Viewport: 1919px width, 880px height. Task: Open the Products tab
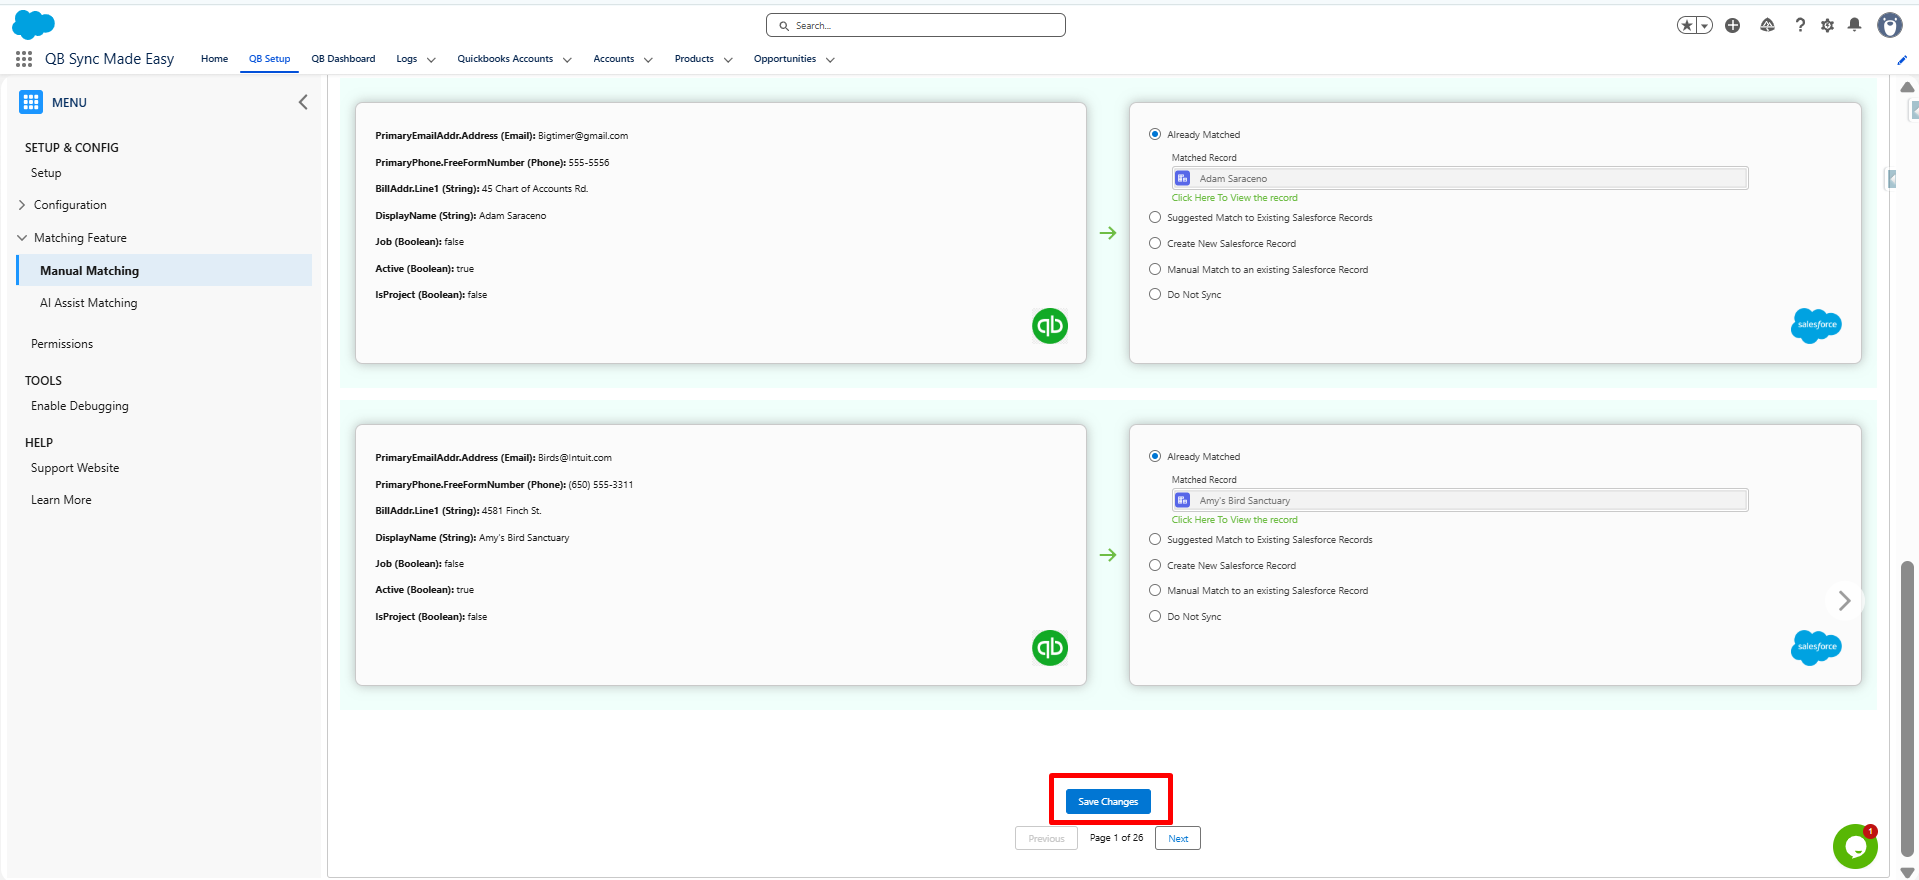click(x=694, y=59)
